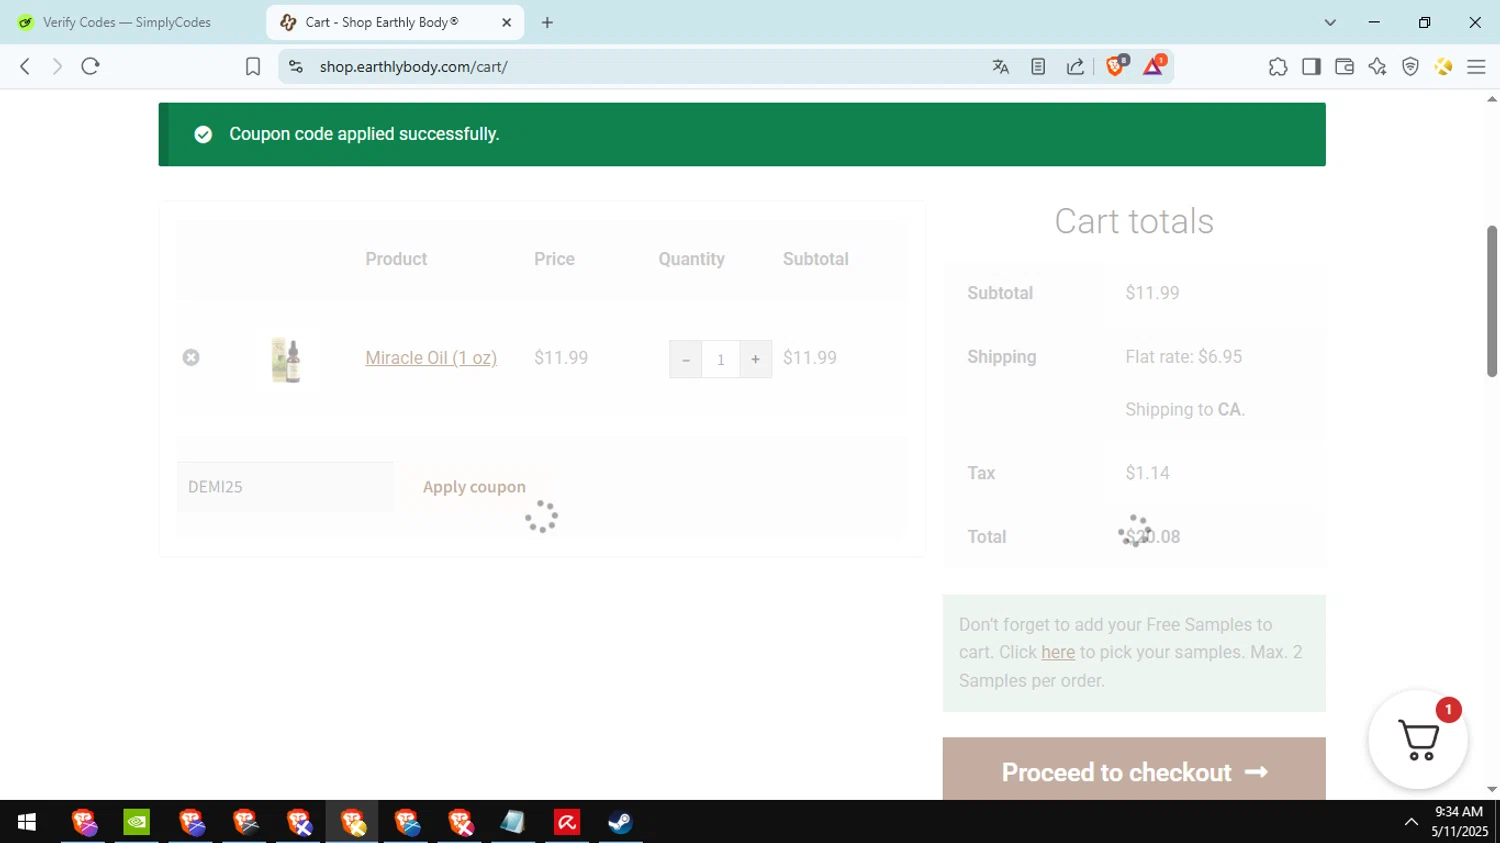Click the Product column header
The image size is (1500, 843).
(x=396, y=259)
